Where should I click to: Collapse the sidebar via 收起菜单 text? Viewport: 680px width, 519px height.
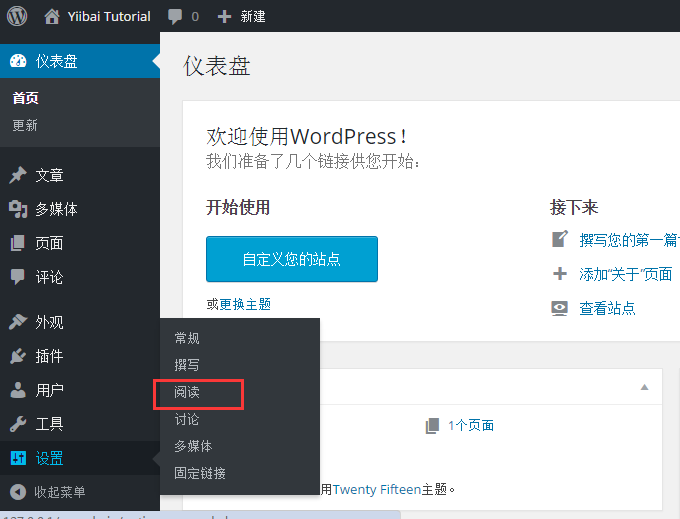(x=60, y=492)
